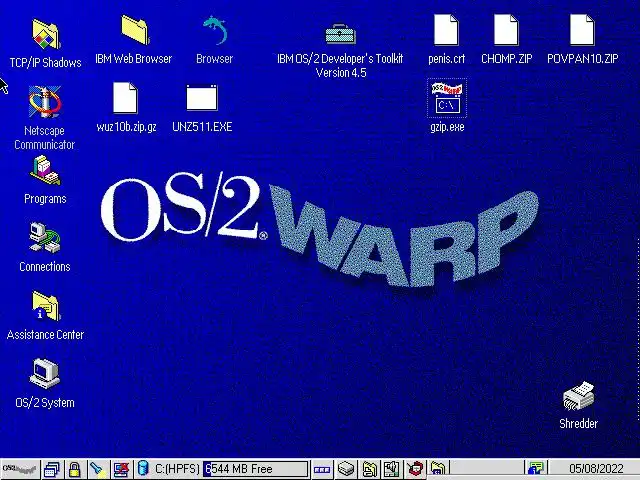Click the flashlight find icon in WarpCenter
This screenshot has height=480, width=640.
coord(98,469)
